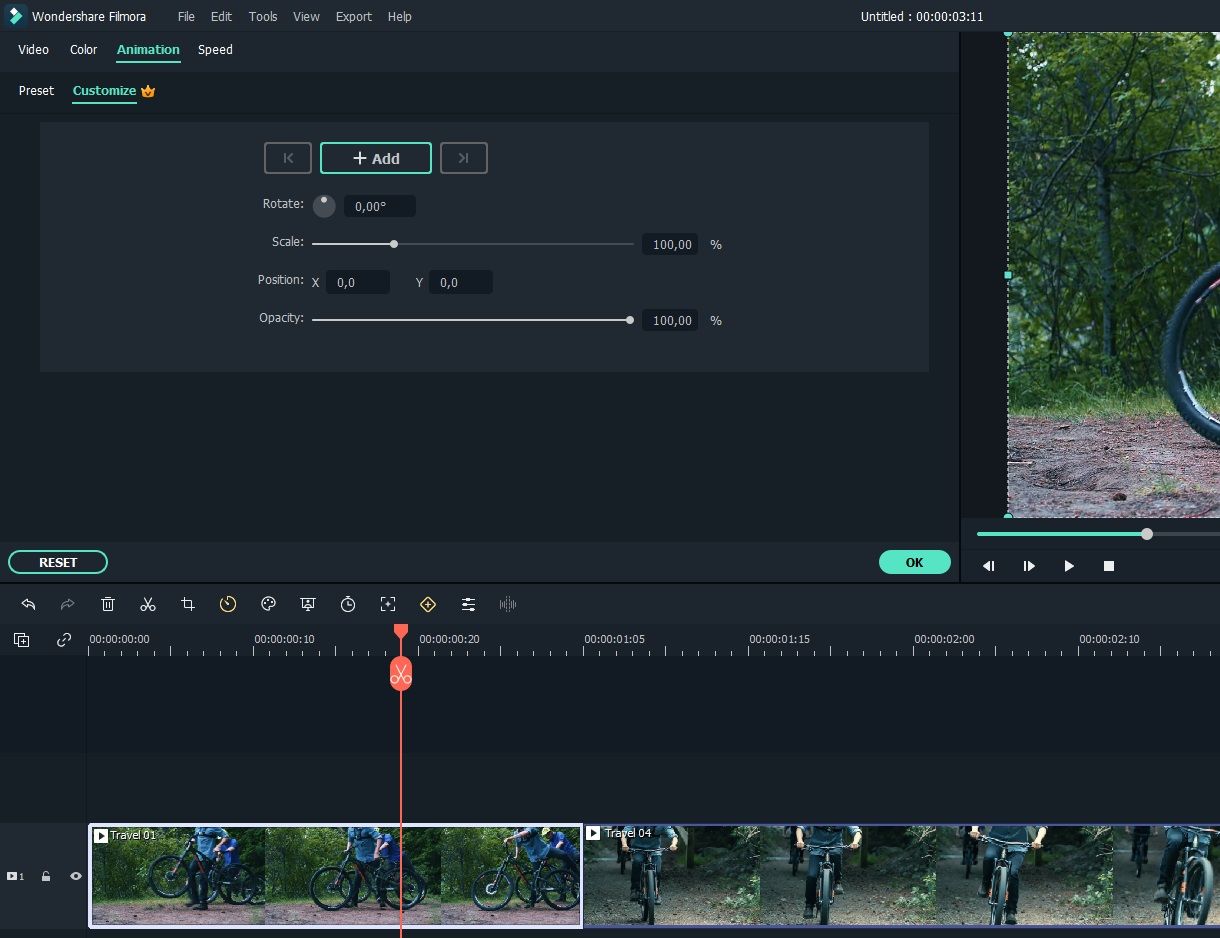The width and height of the screenshot is (1220, 938).
Task: Click the Undo arrow in timeline toolbar
Action: point(28,604)
